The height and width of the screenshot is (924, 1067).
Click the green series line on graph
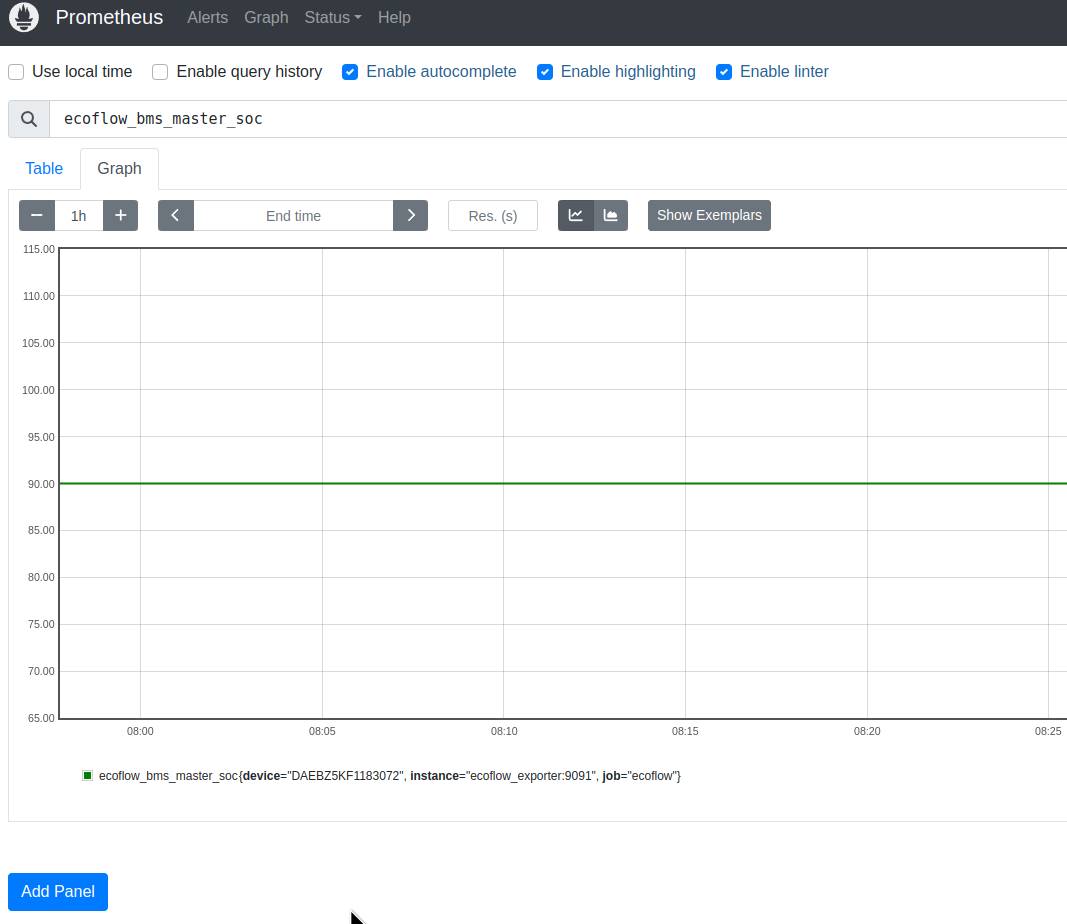coord(563,483)
